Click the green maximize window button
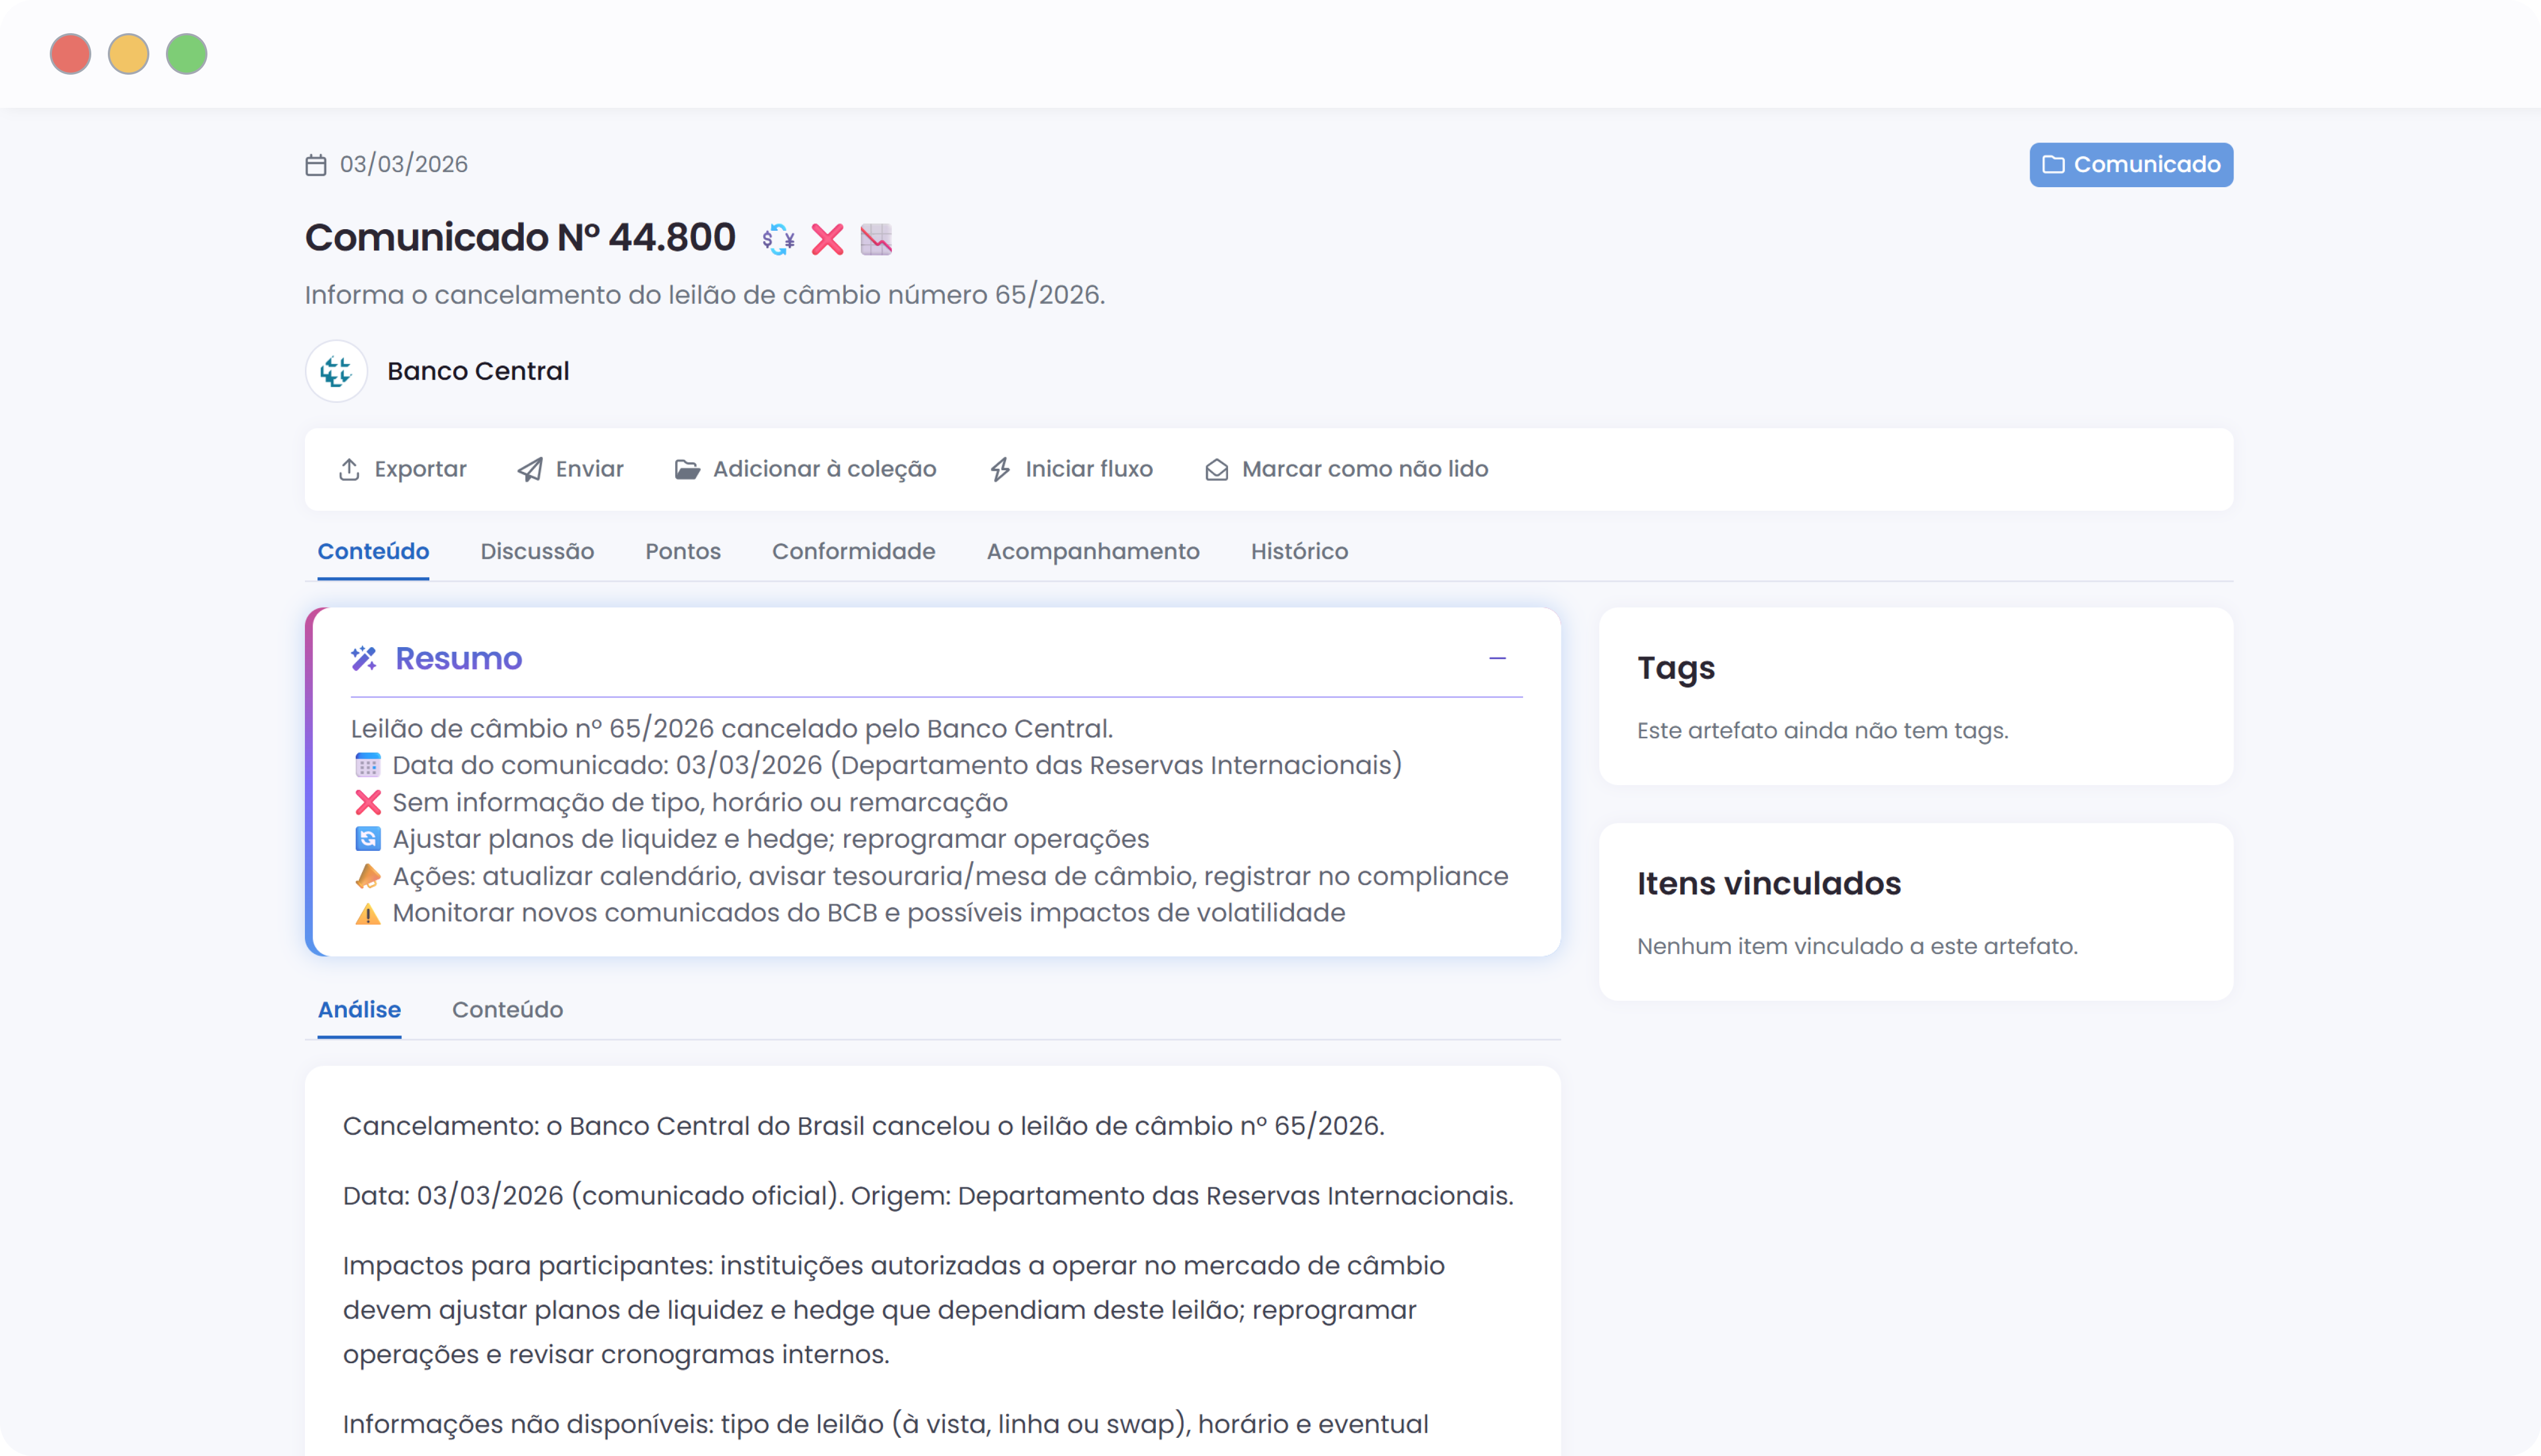 186,54
